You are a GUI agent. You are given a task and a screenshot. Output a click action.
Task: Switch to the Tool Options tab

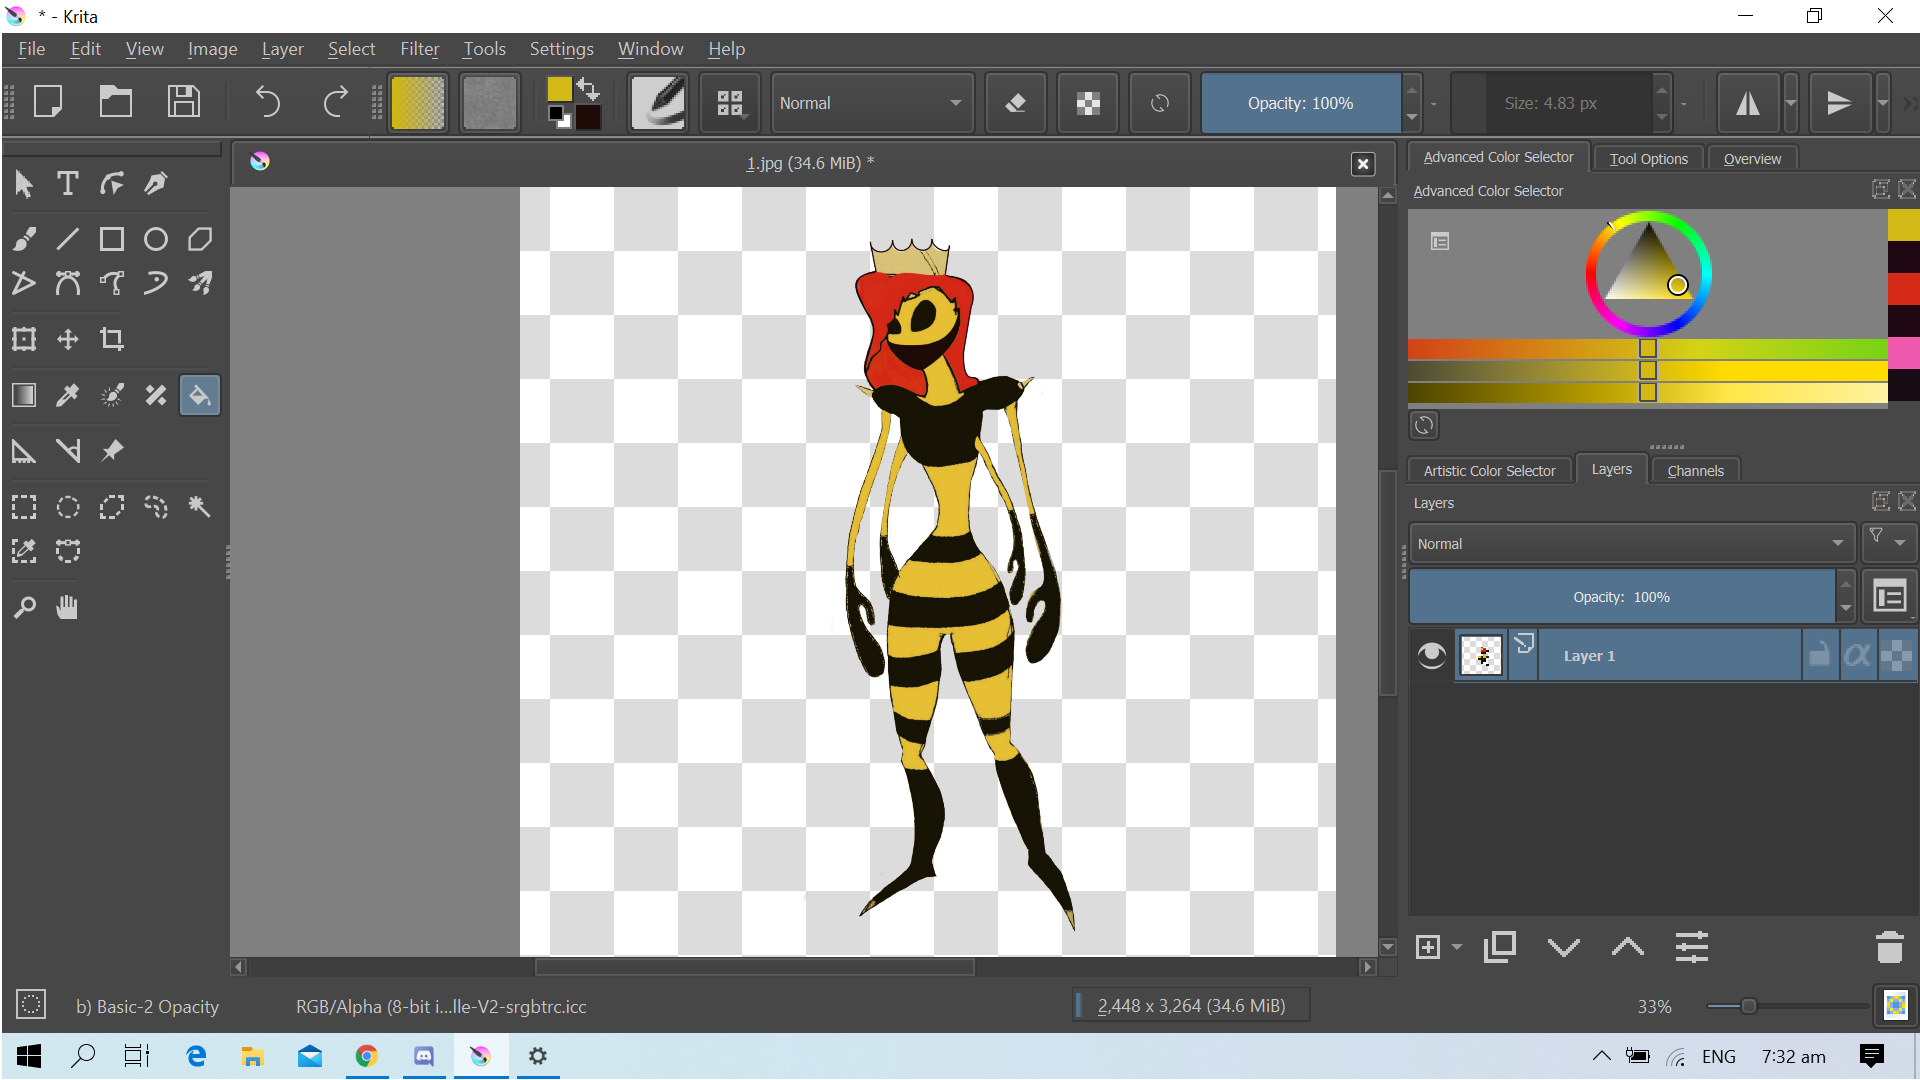tap(1648, 158)
